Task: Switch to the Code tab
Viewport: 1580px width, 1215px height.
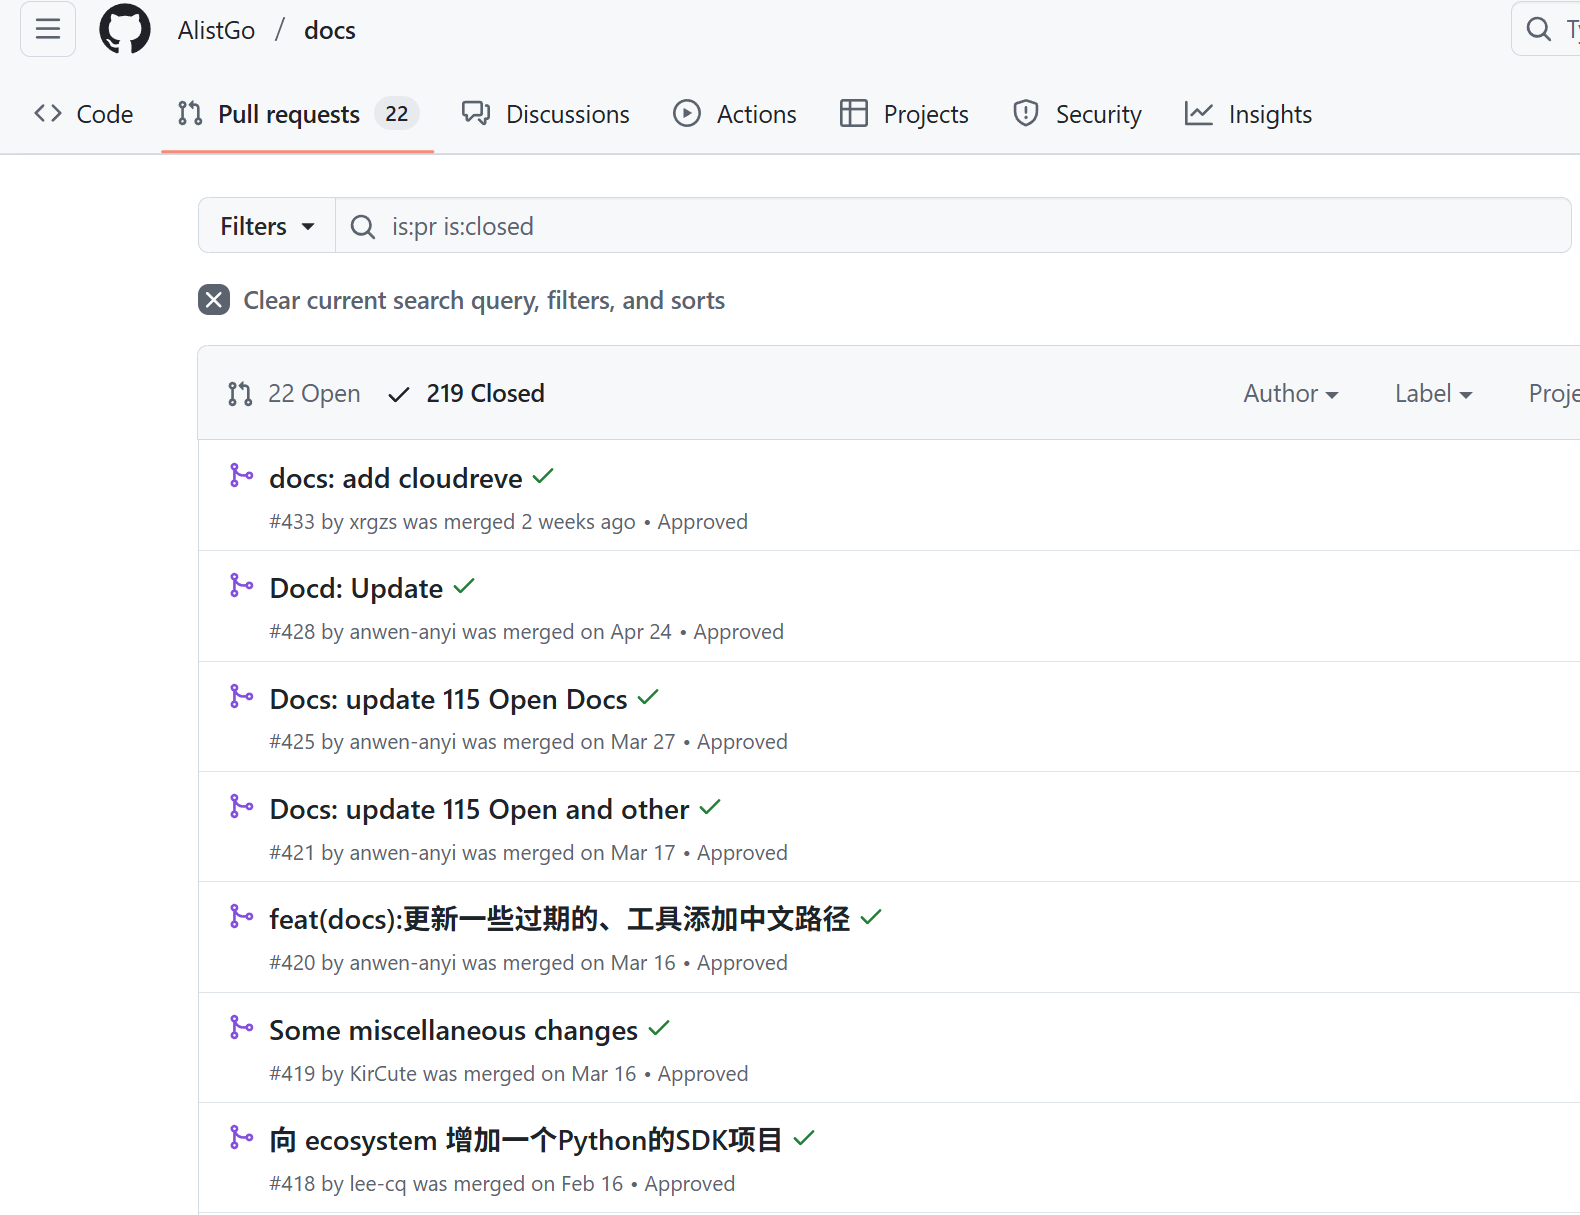Action: coord(84,115)
